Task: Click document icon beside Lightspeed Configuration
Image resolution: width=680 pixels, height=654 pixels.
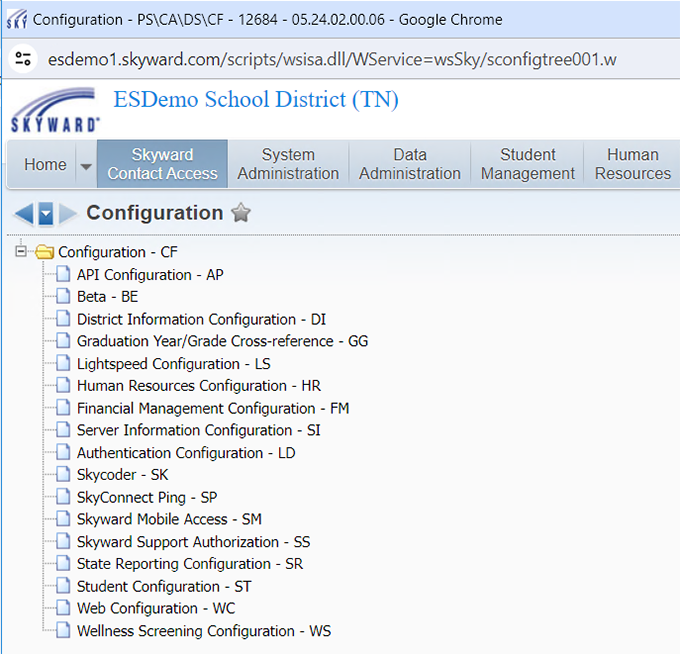Action: coord(63,363)
